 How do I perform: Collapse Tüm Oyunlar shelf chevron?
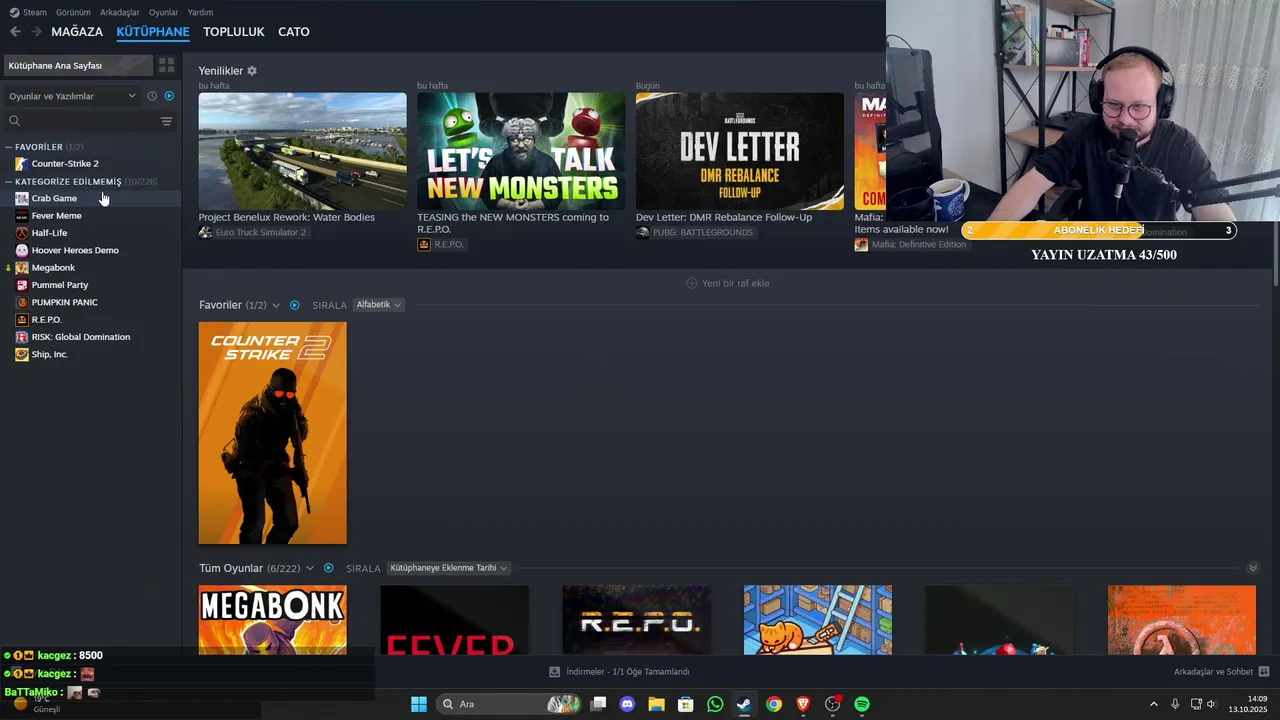tap(310, 568)
